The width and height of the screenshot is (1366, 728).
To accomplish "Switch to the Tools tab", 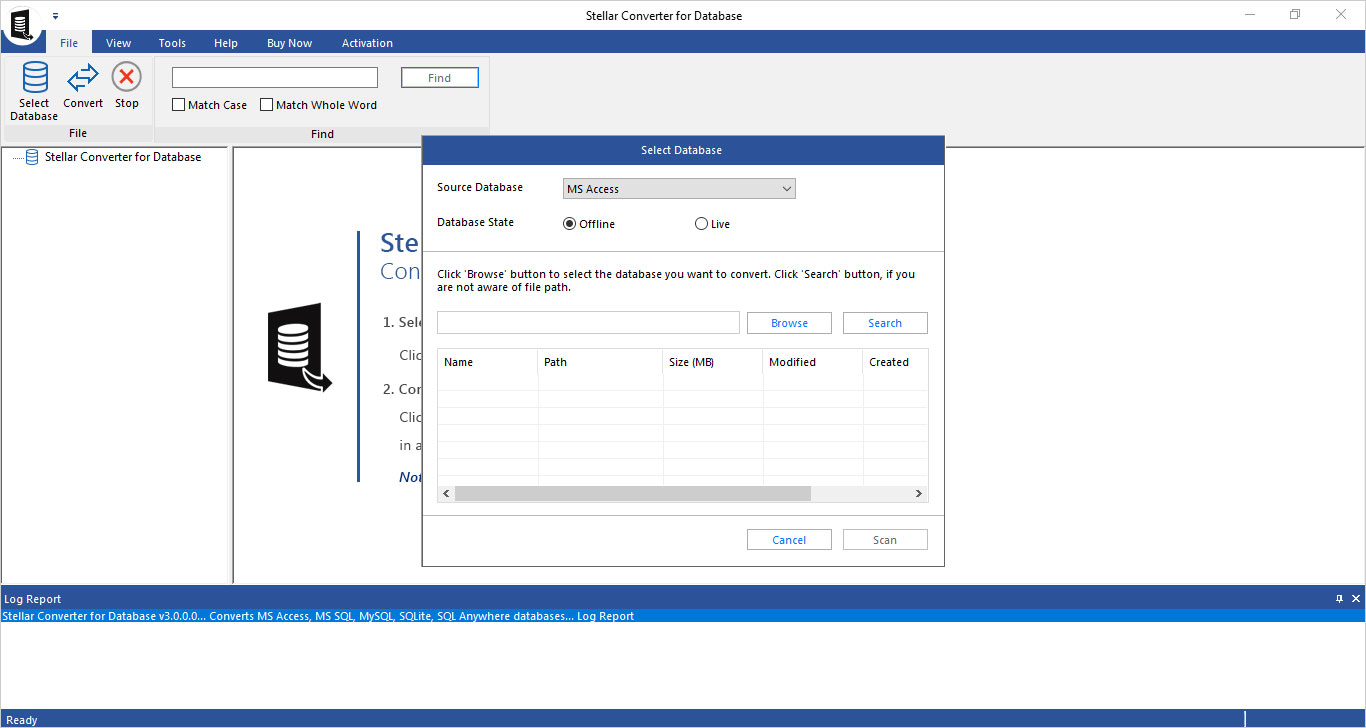I will (x=171, y=43).
